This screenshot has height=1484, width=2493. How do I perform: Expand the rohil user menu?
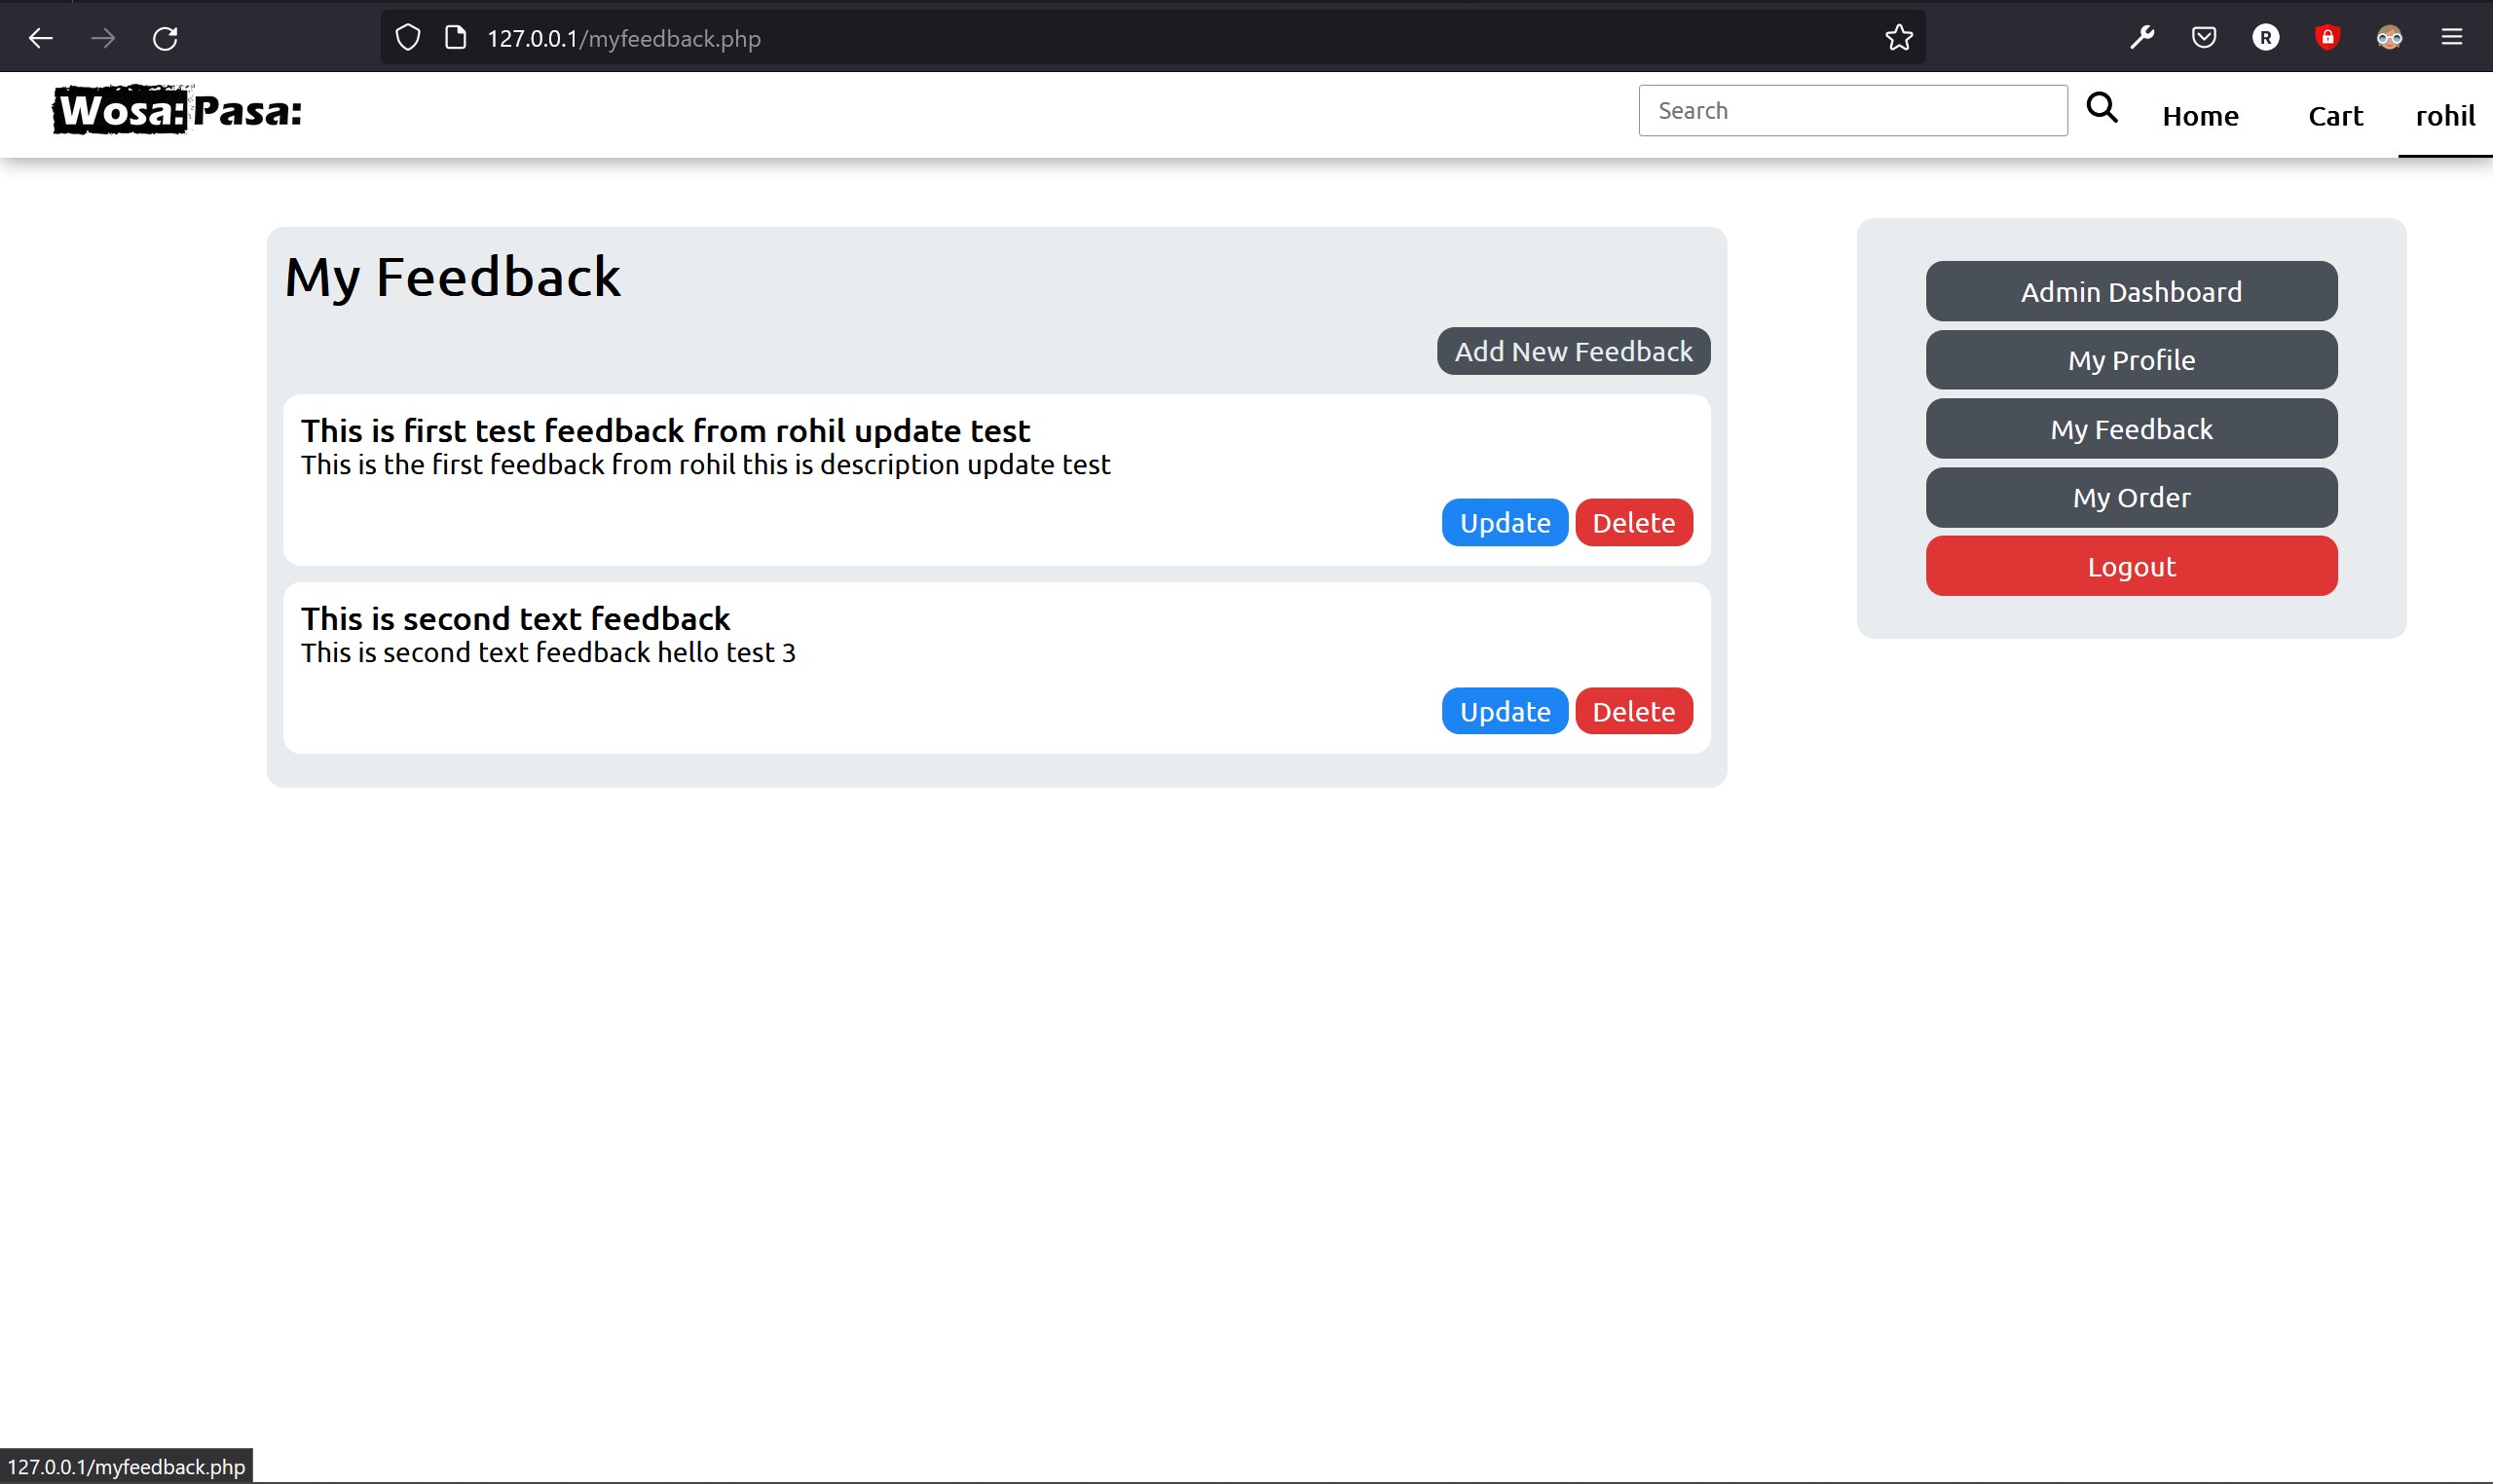[2444, 116]
